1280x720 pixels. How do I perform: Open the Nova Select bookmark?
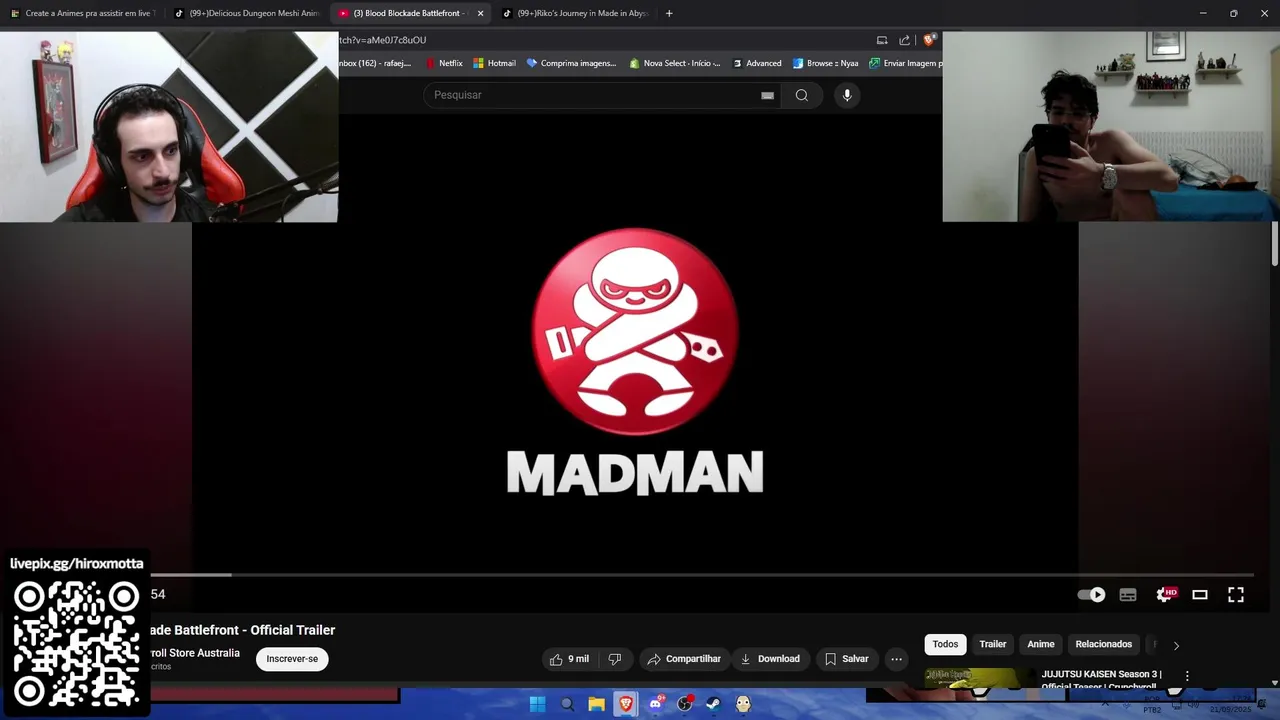pyautogui.click(x=675, y=63)
